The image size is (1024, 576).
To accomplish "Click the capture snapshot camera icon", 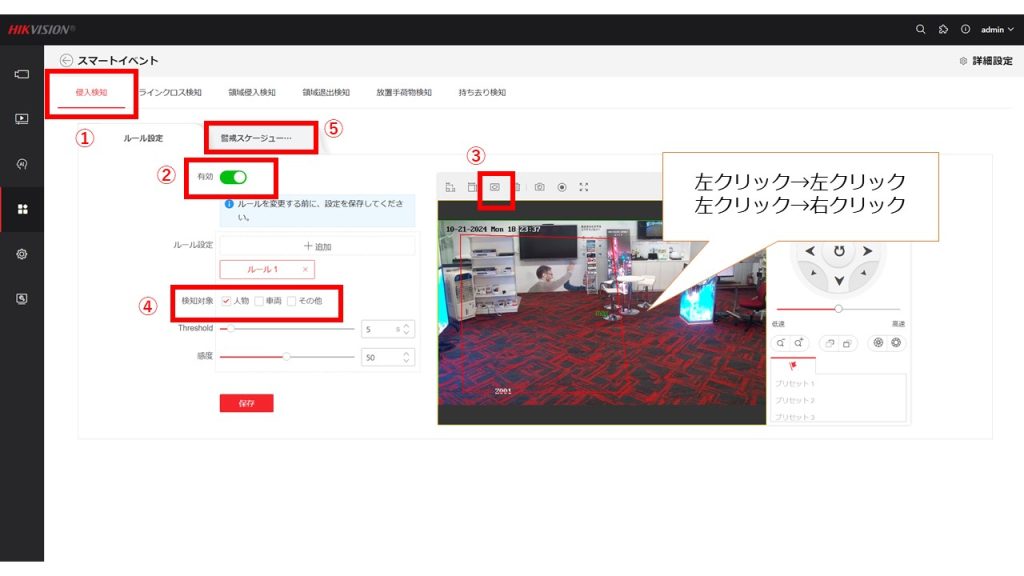I will point(539,187).
